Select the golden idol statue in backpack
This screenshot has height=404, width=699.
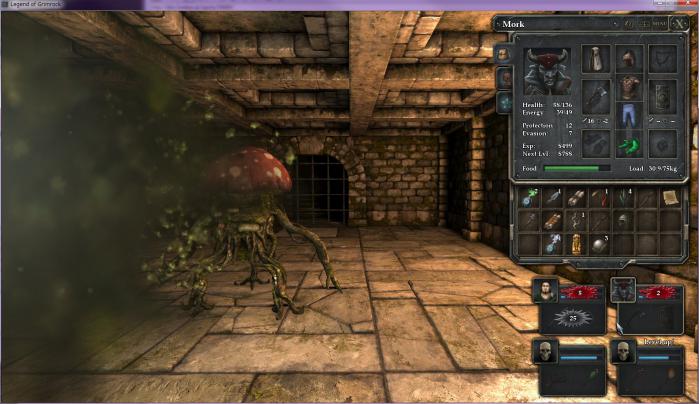(x=576, y=244)
